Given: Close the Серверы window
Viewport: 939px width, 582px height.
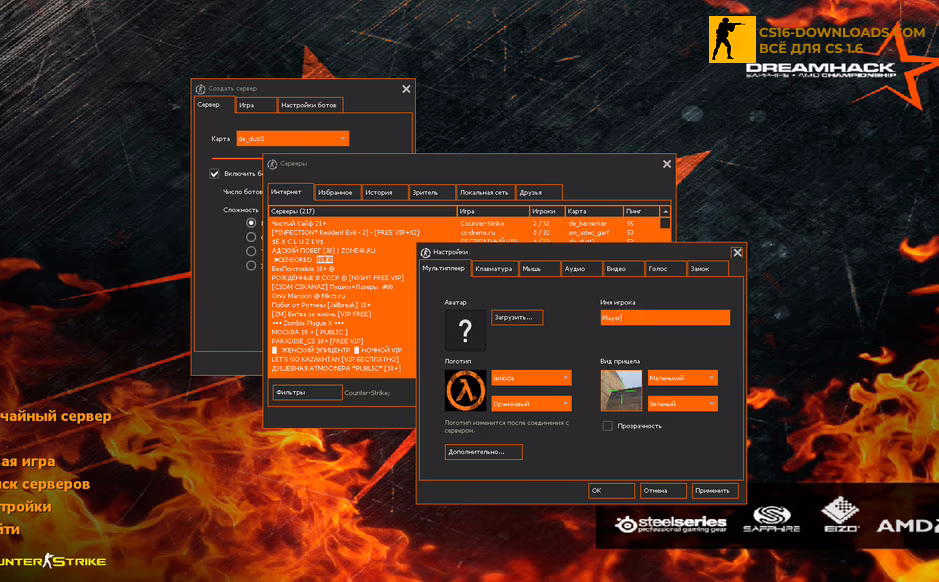Looking at the screenshot, I should (x=667, y=164).
